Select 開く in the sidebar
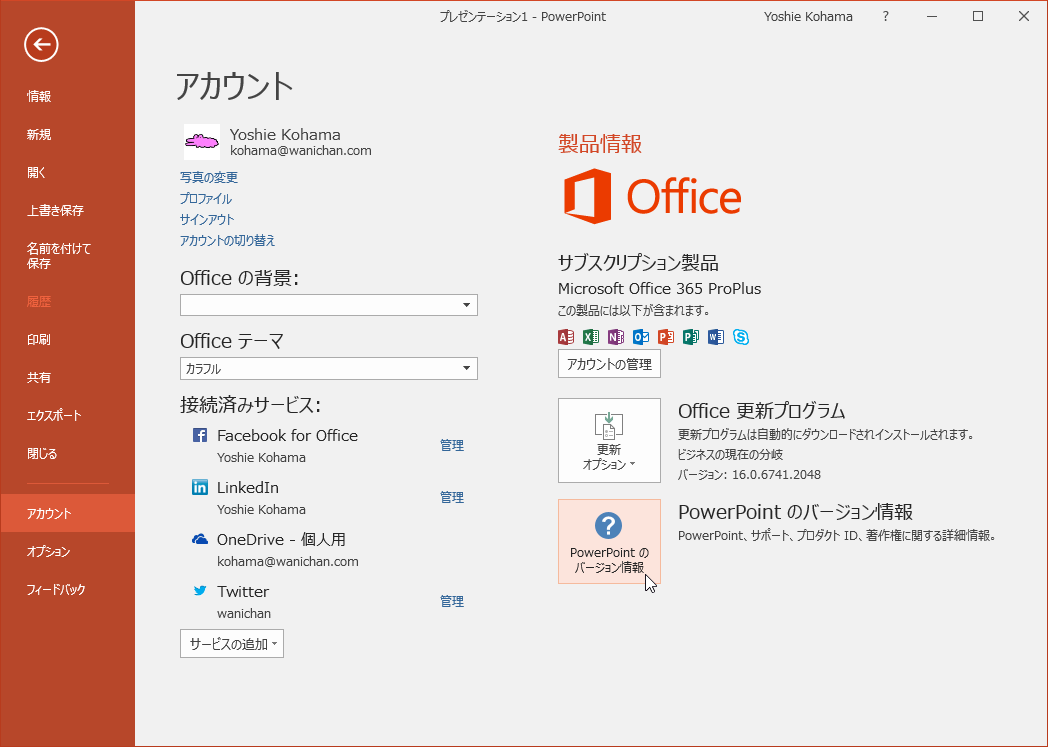Screen dimensions: 1048x747 [37, 172]
